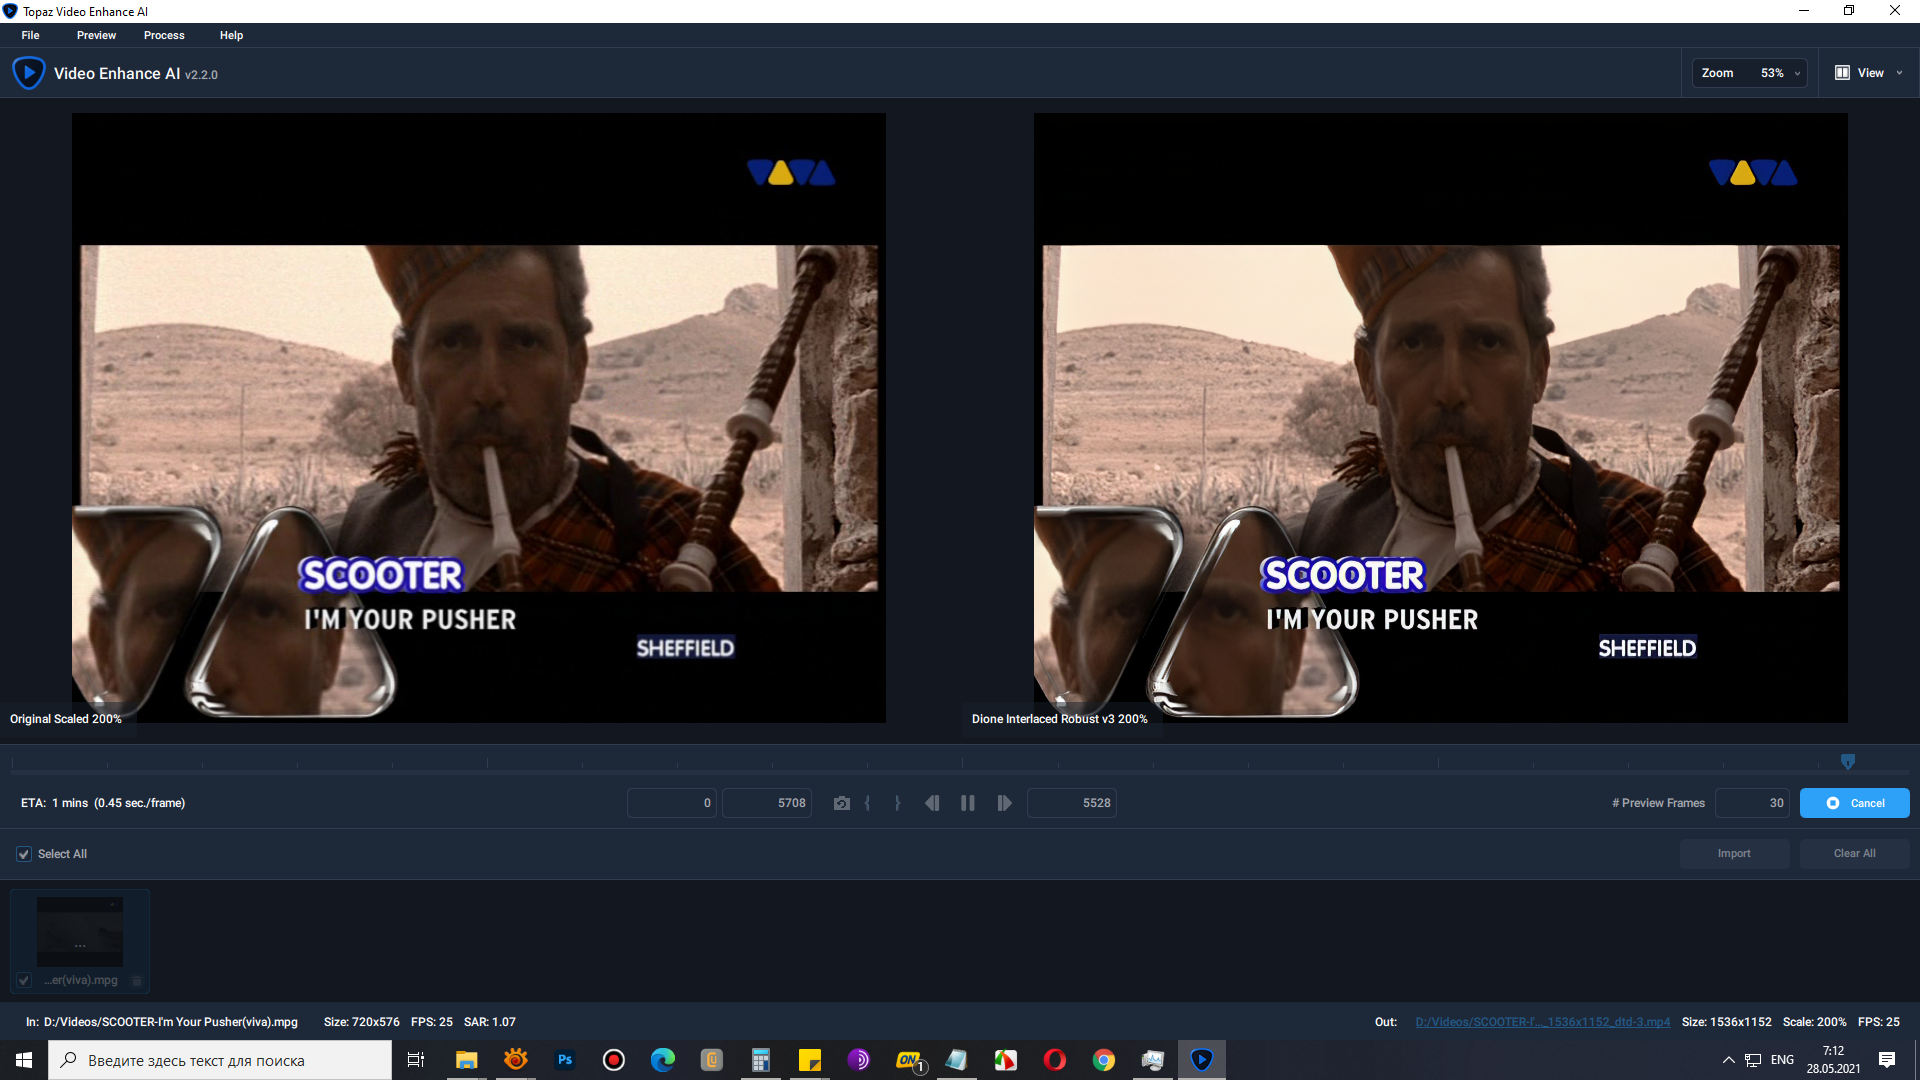Click the taskbar search box
Screen dimensions: 1920x1080
pyautogui.click(x=220, y=1060)
